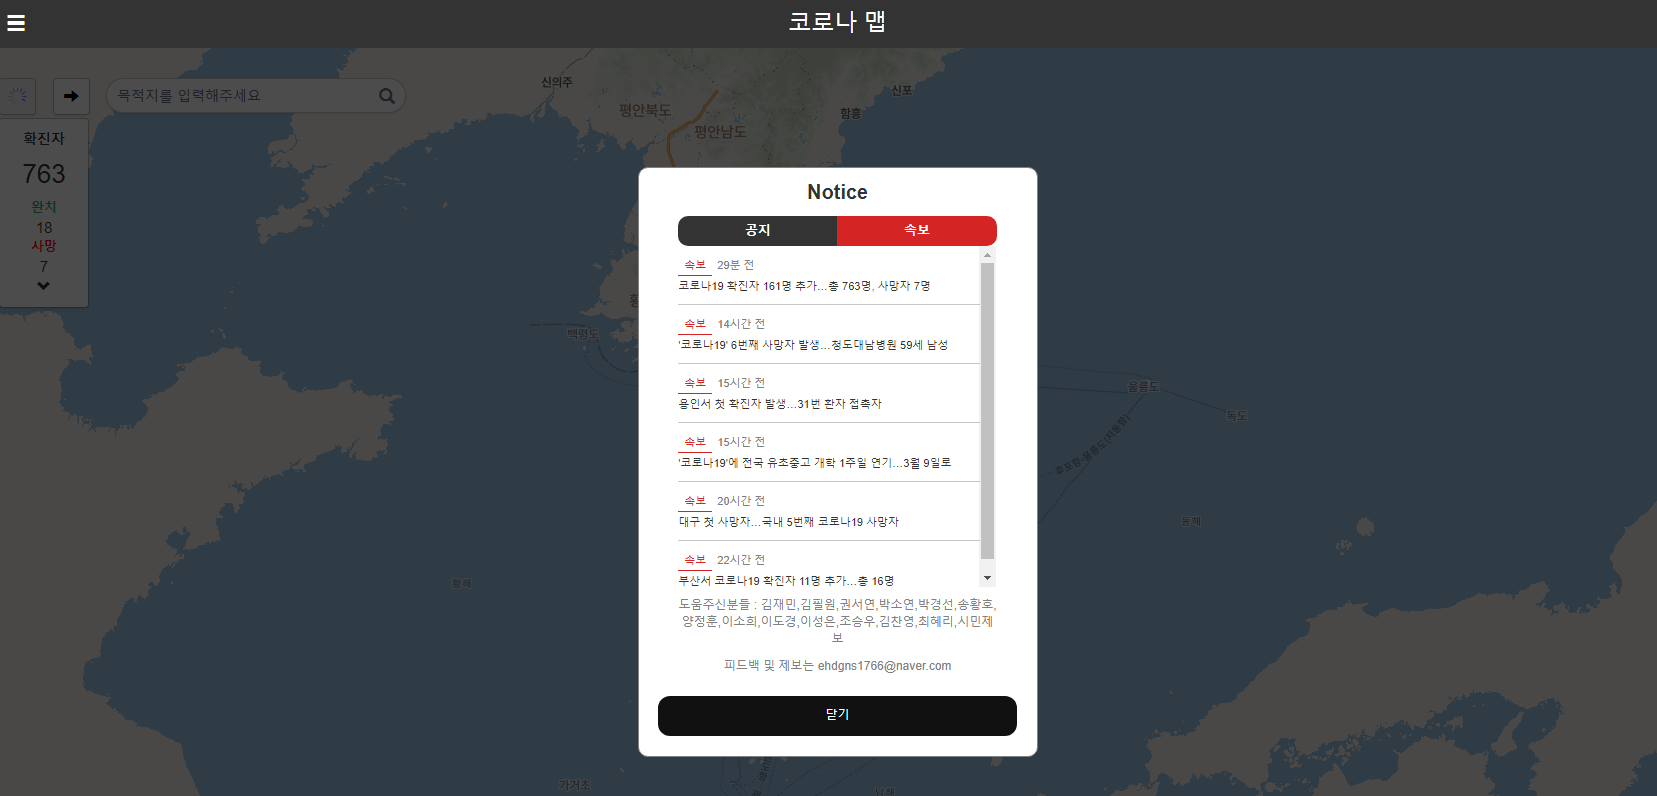Click the feedback email ehdgns1766@naver.com
1657x796 pixels.
point(884,666)
